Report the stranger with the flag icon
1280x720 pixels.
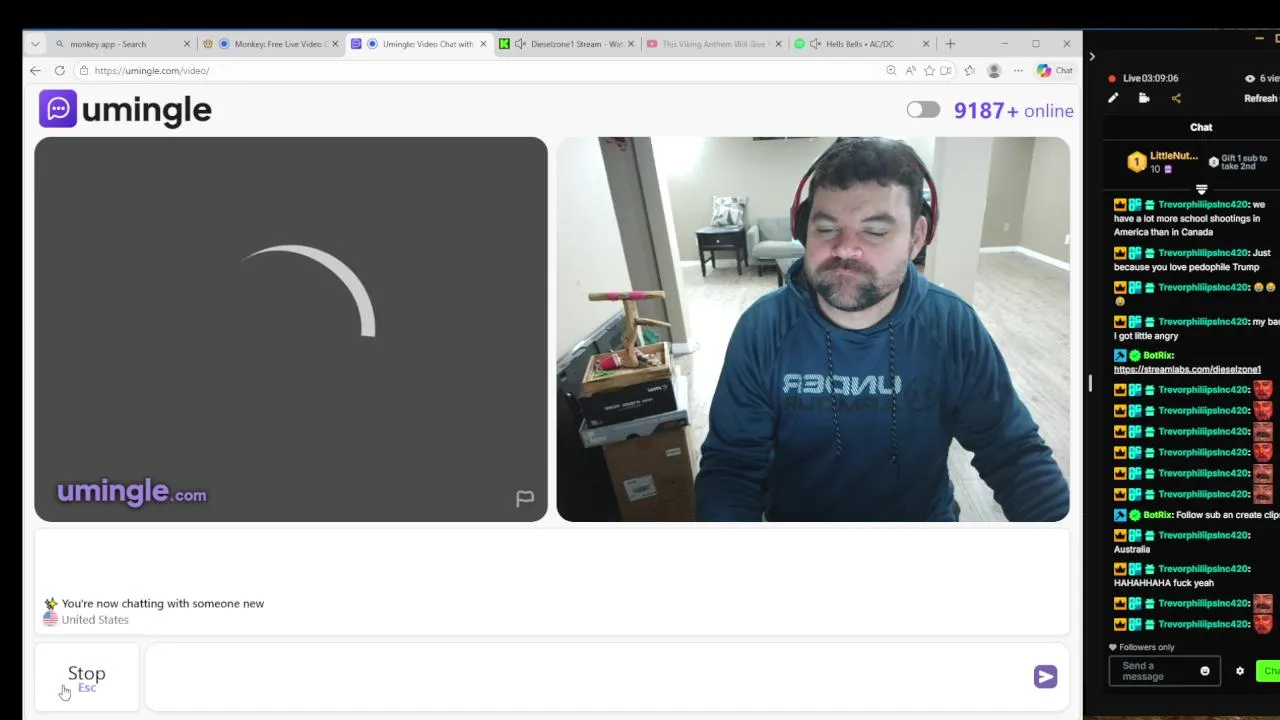[525, 498]
